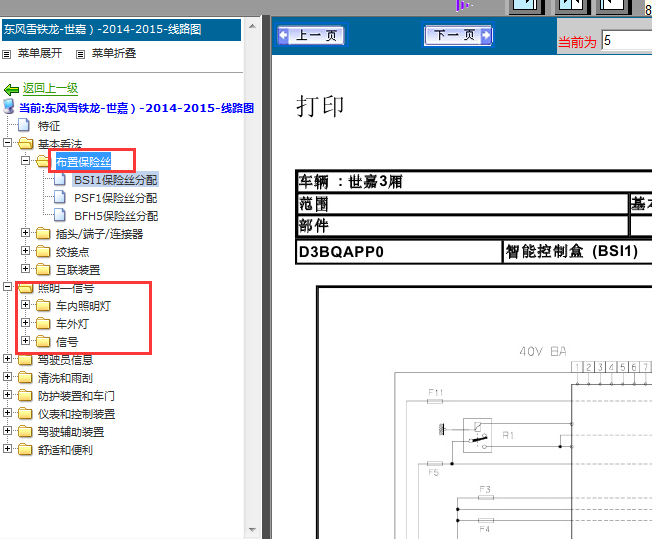Click the F3 fuse label in the diagram

485,489
